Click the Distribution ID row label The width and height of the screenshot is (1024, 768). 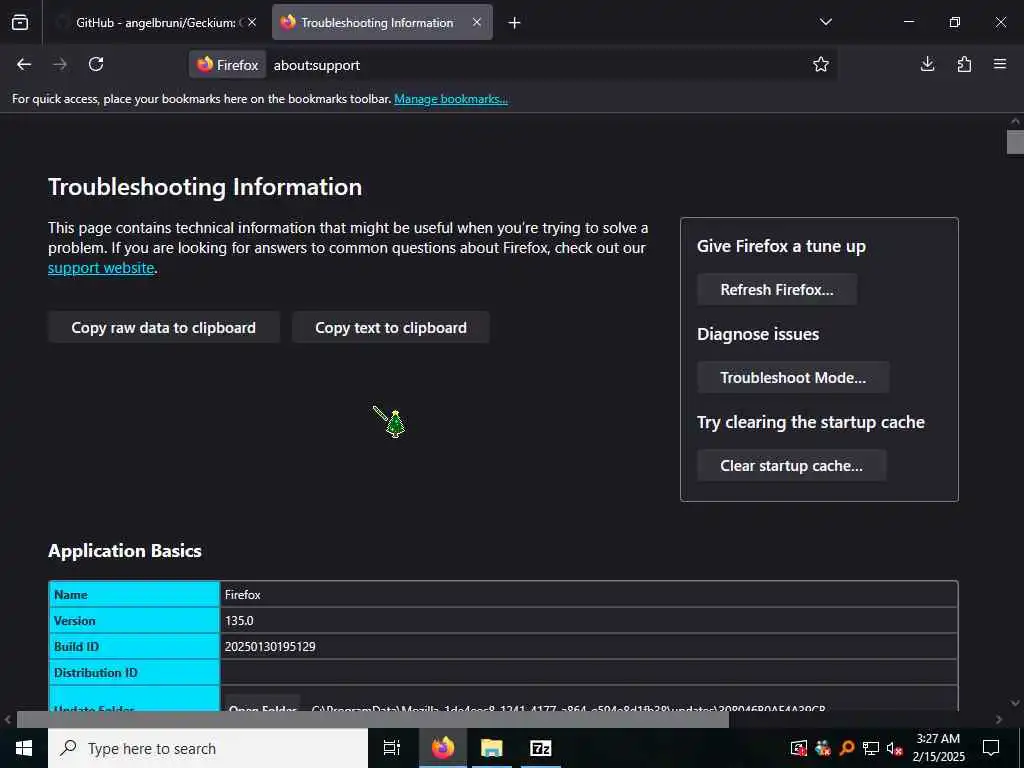coord(95,673)
